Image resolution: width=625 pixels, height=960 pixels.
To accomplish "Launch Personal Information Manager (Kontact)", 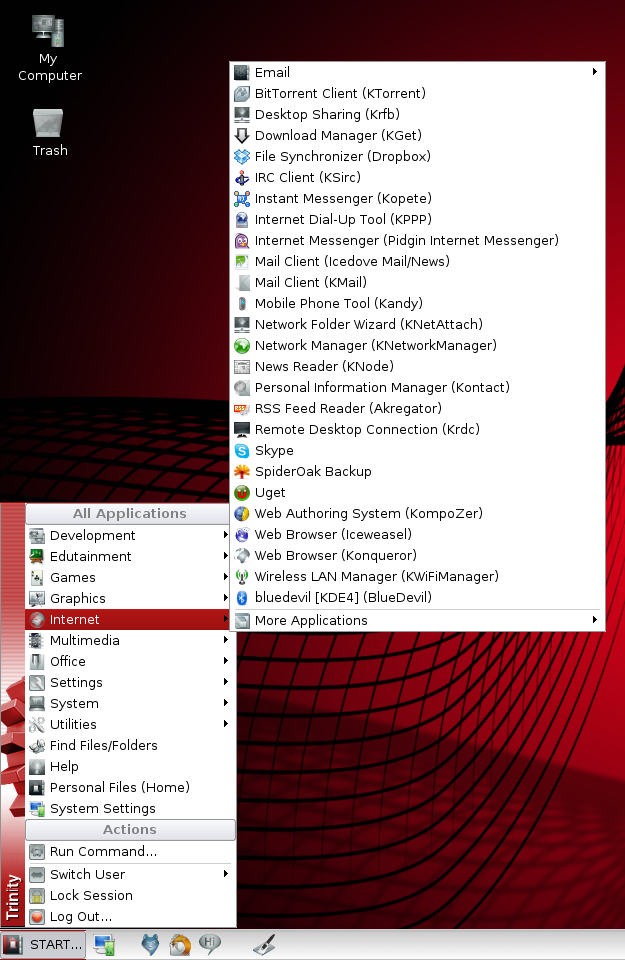I will click(417, 388).
